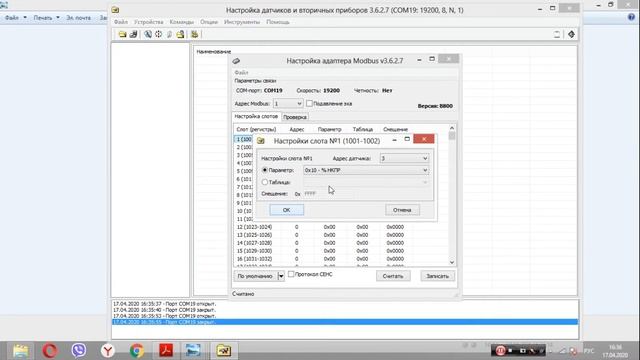This screenshot has width=640, height=360.
Task: Click the last yellow device toolbar icon
Action: click(x=195, y=34)
